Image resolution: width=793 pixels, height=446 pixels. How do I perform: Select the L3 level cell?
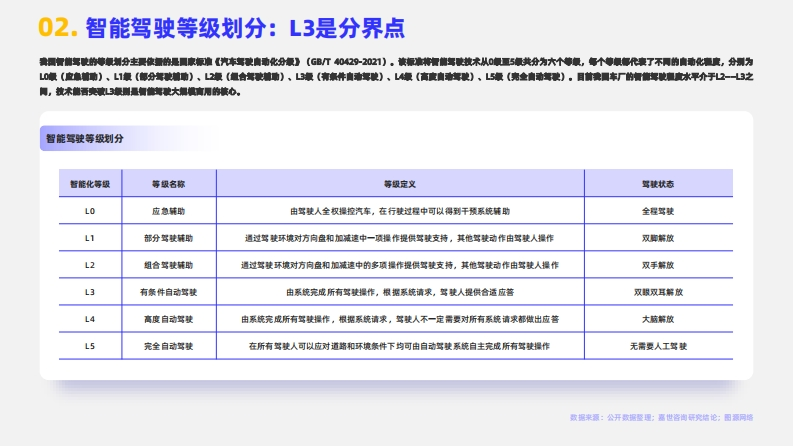coord(90,292)
